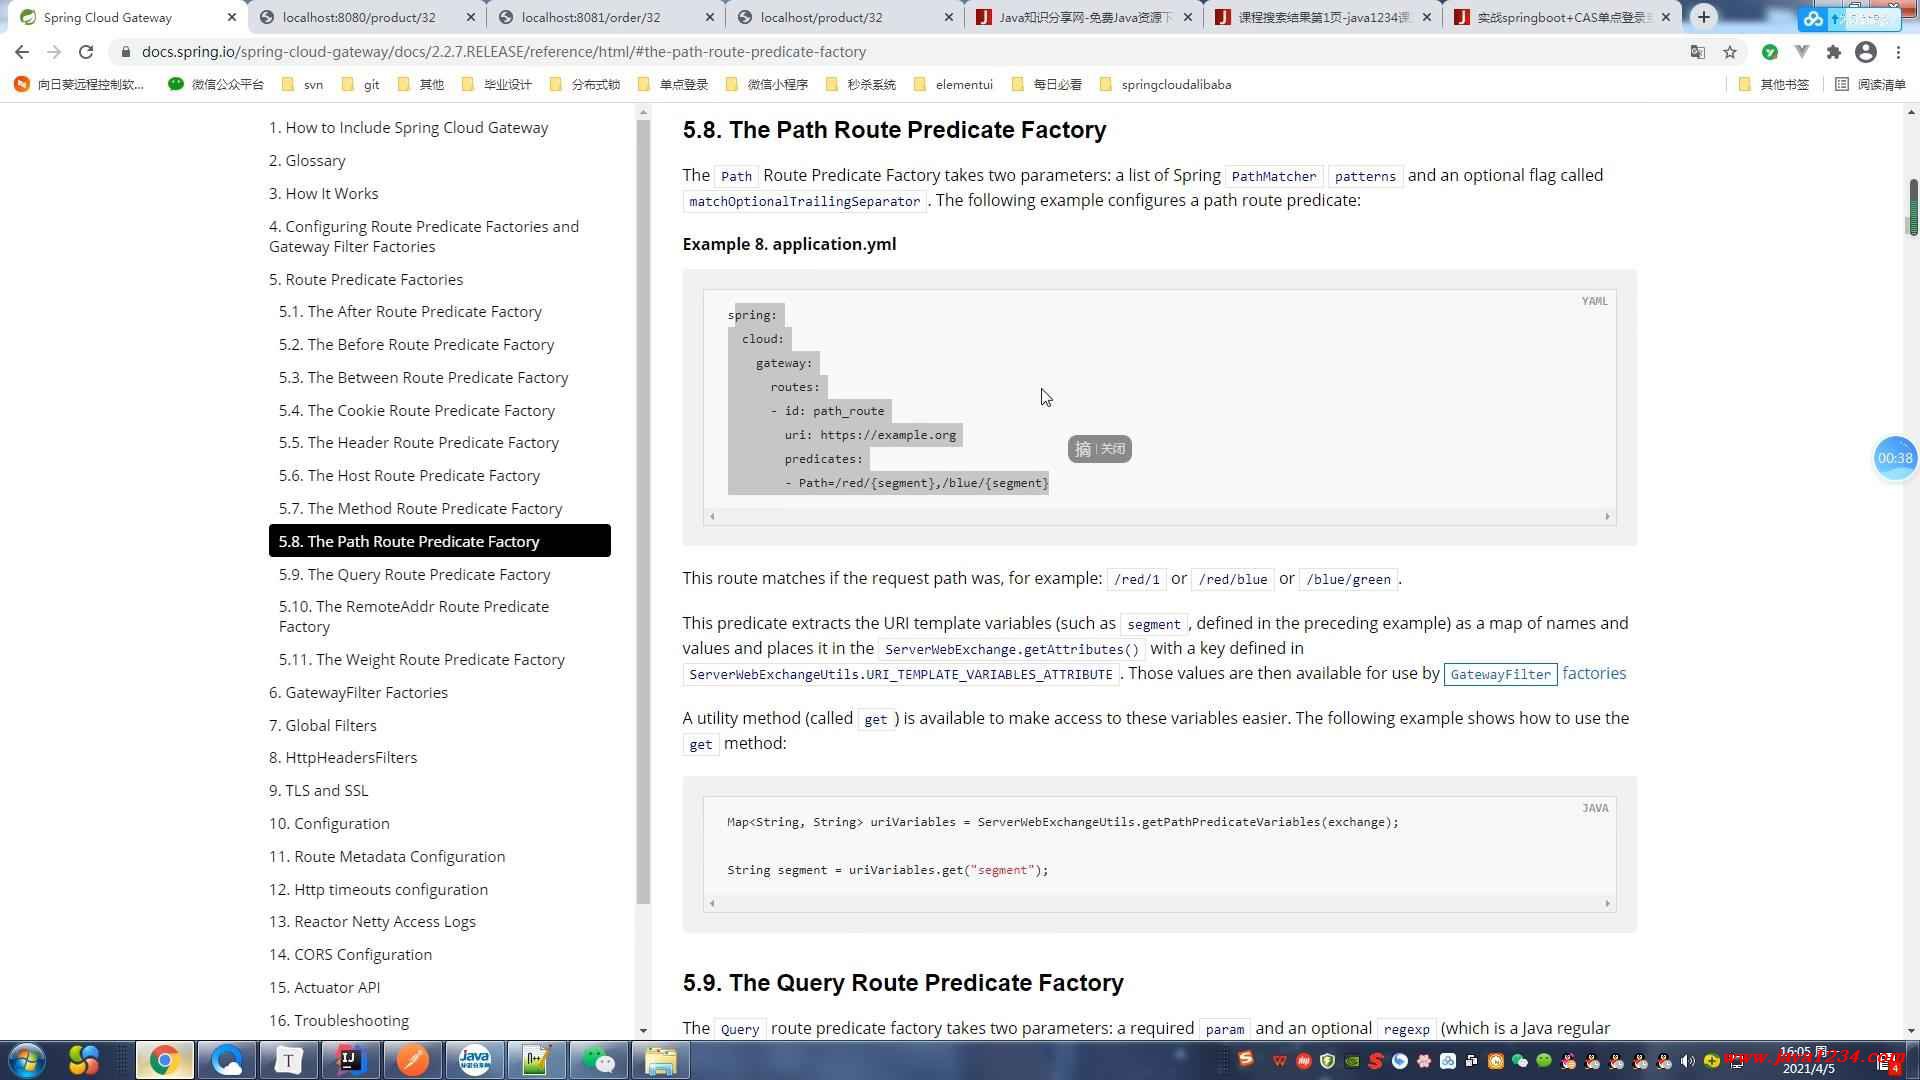Open Postman from the taskbar
This screenshot has height=1080, width=1920.
[413, 1060]
